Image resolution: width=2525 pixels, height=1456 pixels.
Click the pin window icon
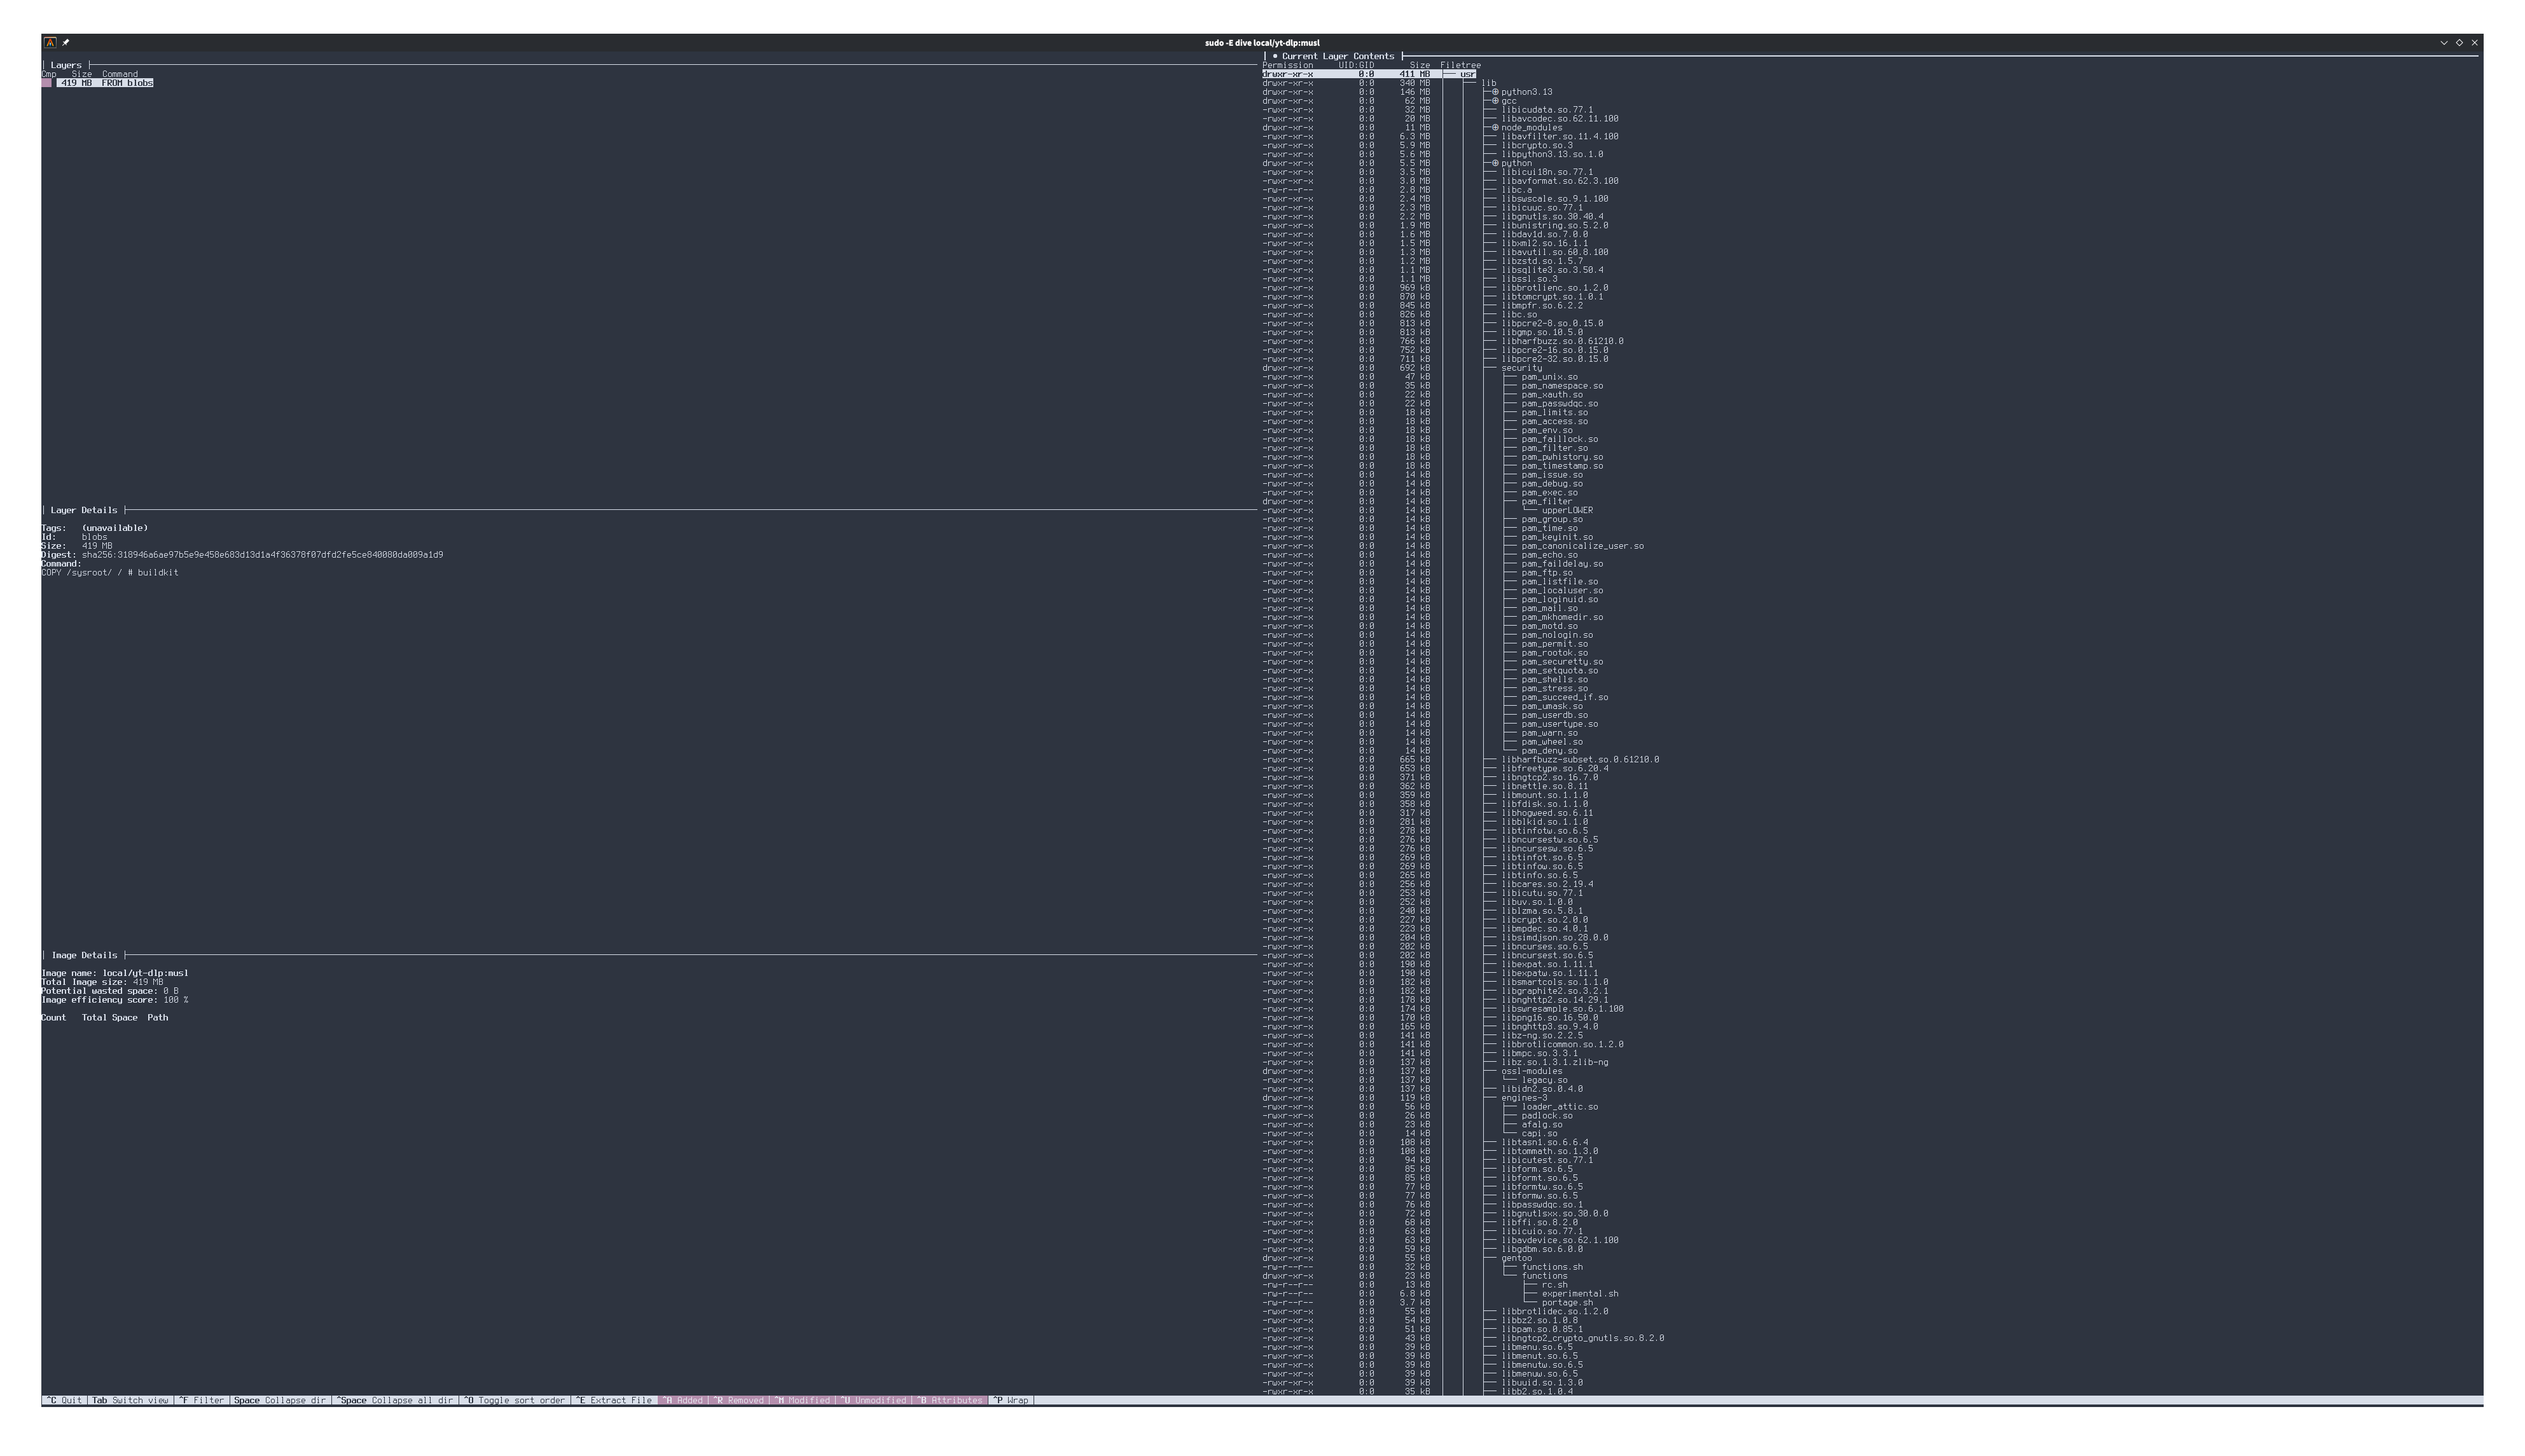[66, 42]
